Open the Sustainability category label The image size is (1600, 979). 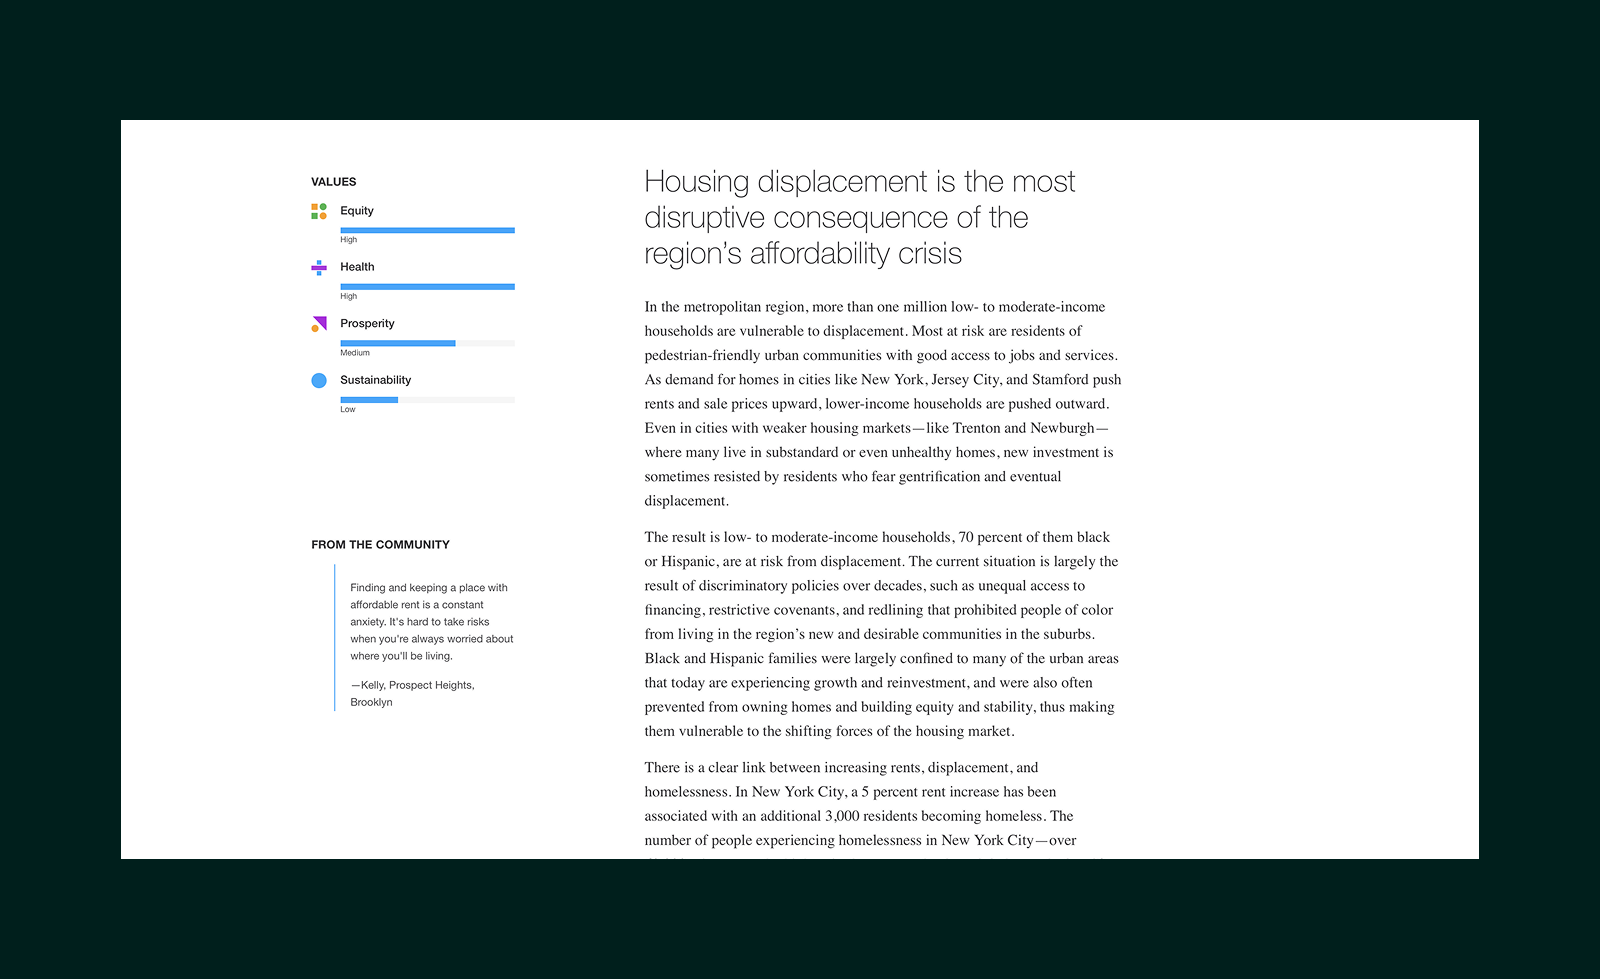click(x=376, y=379)
